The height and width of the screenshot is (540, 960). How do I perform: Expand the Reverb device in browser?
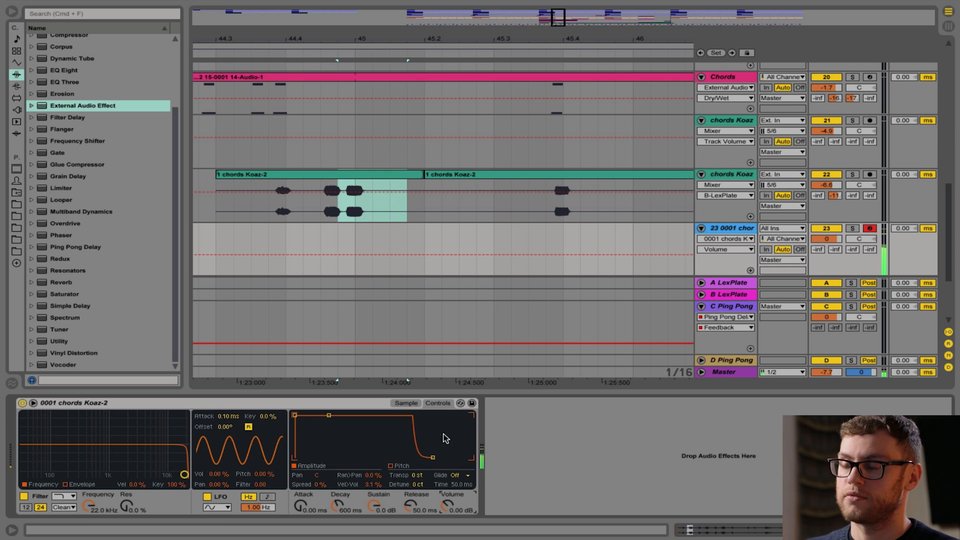(31, 282)
